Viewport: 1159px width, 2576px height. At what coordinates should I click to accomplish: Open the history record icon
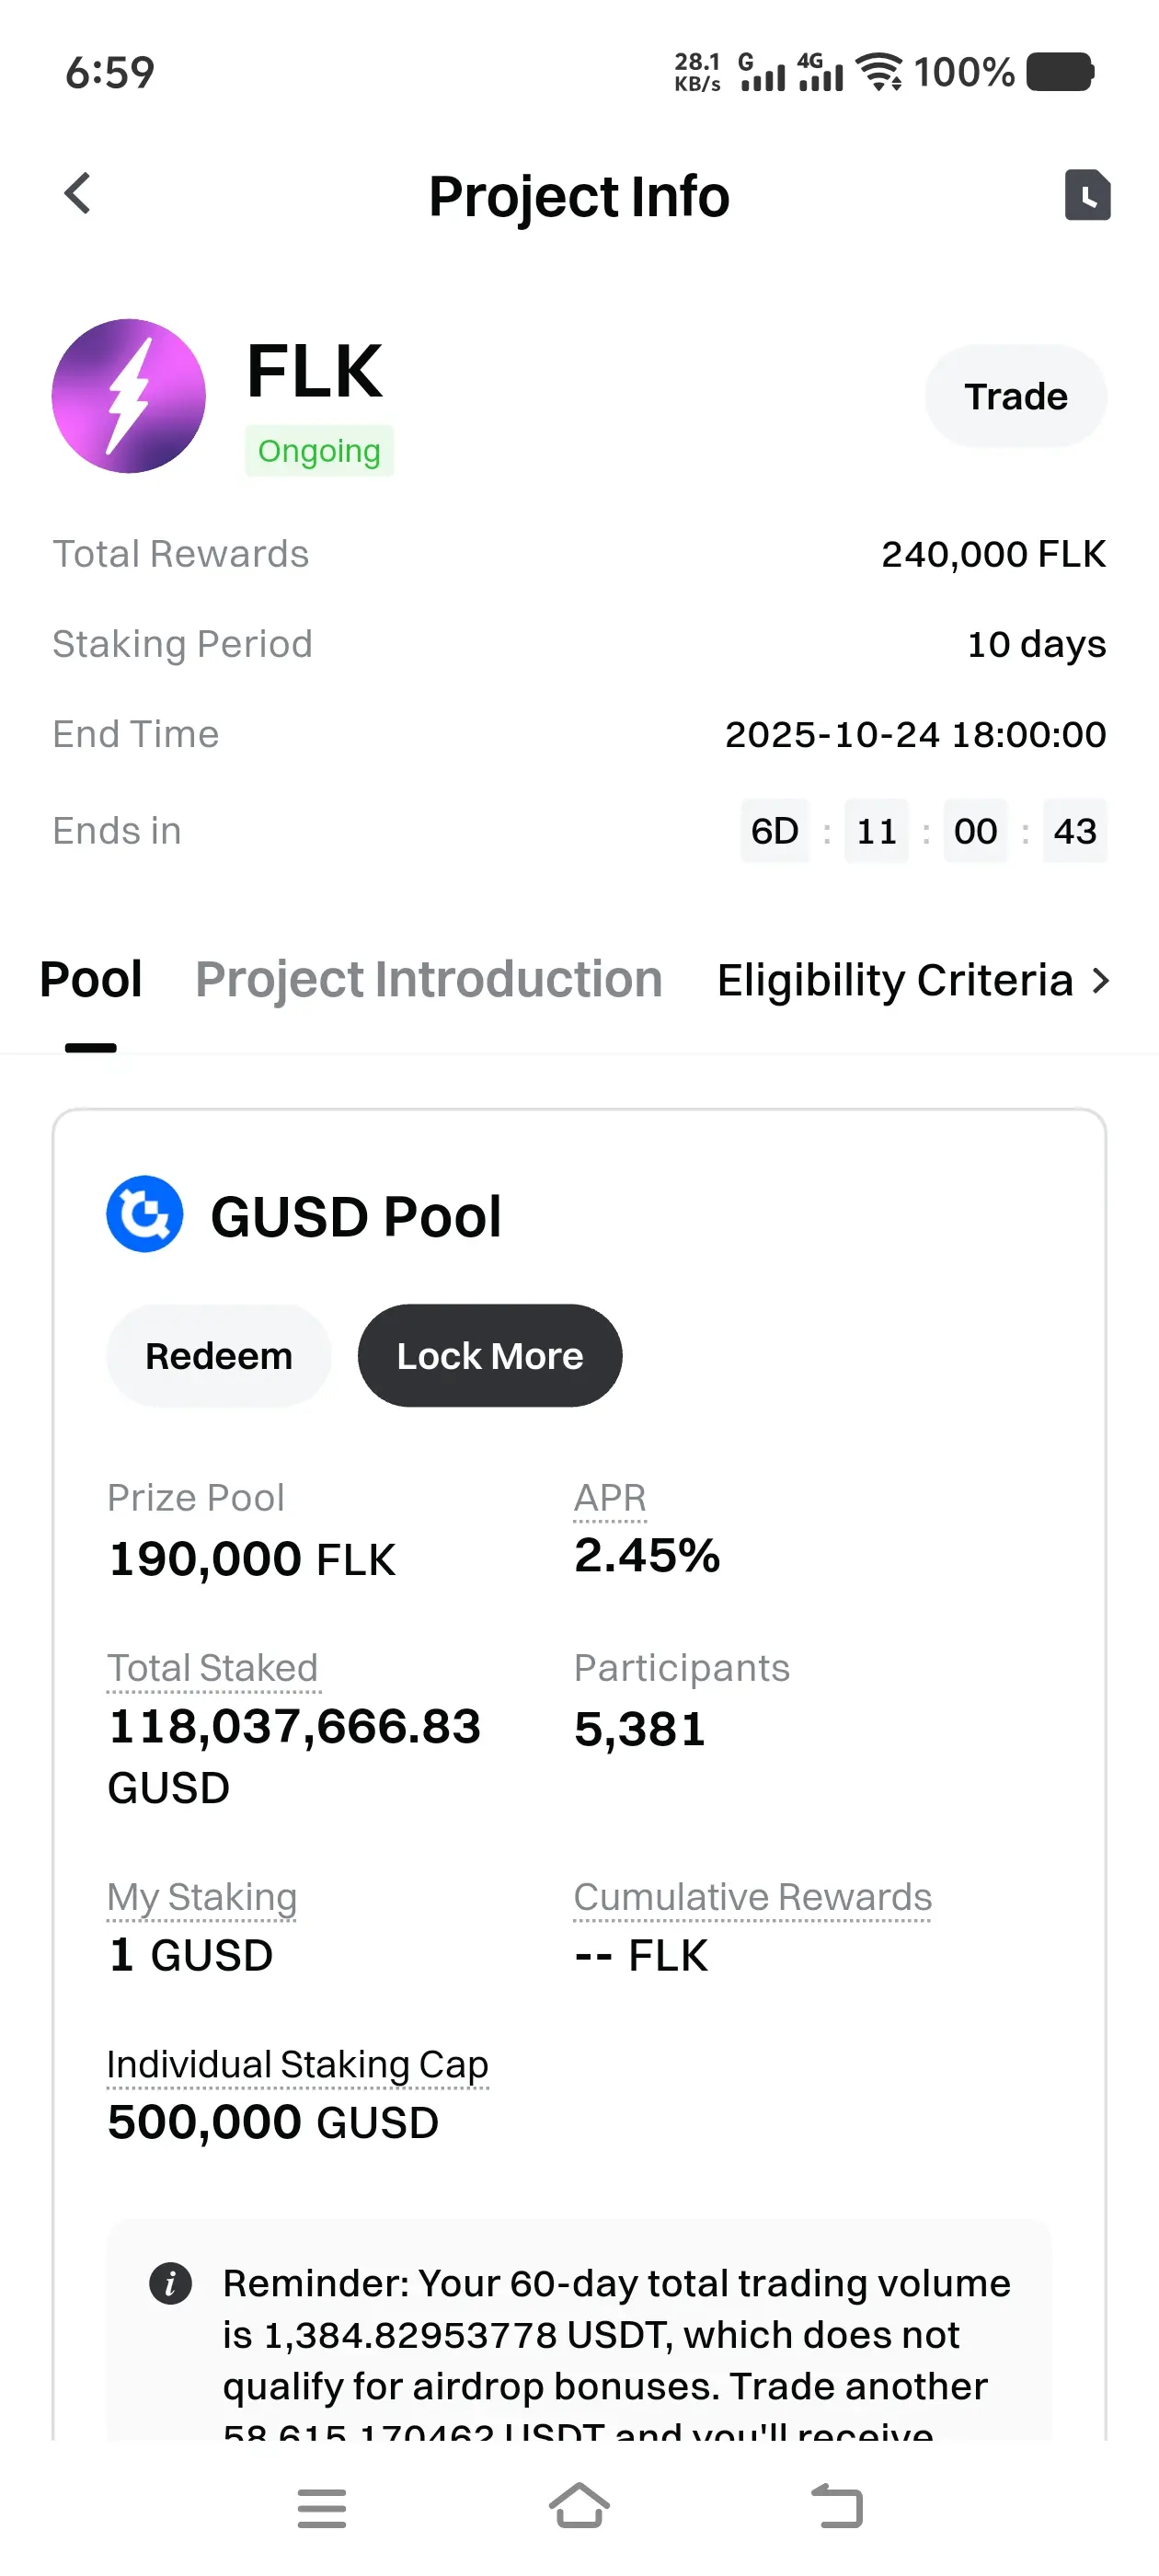[1087, 194]
